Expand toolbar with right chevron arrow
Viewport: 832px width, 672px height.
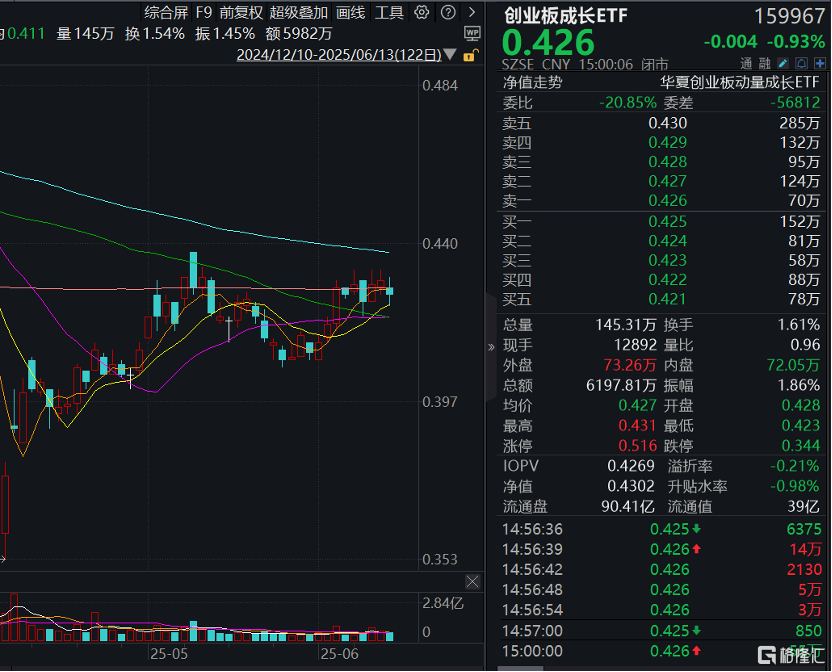[x=472, y=12]
